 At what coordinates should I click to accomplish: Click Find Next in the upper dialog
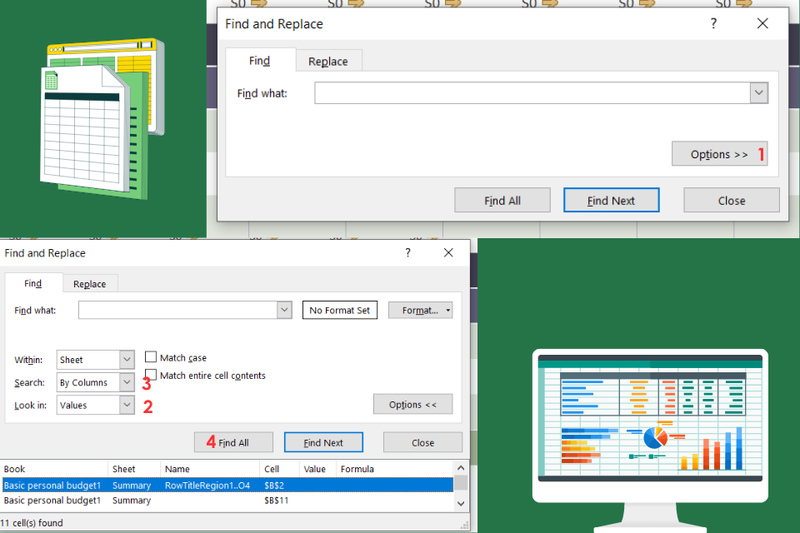tap(611, 200)
